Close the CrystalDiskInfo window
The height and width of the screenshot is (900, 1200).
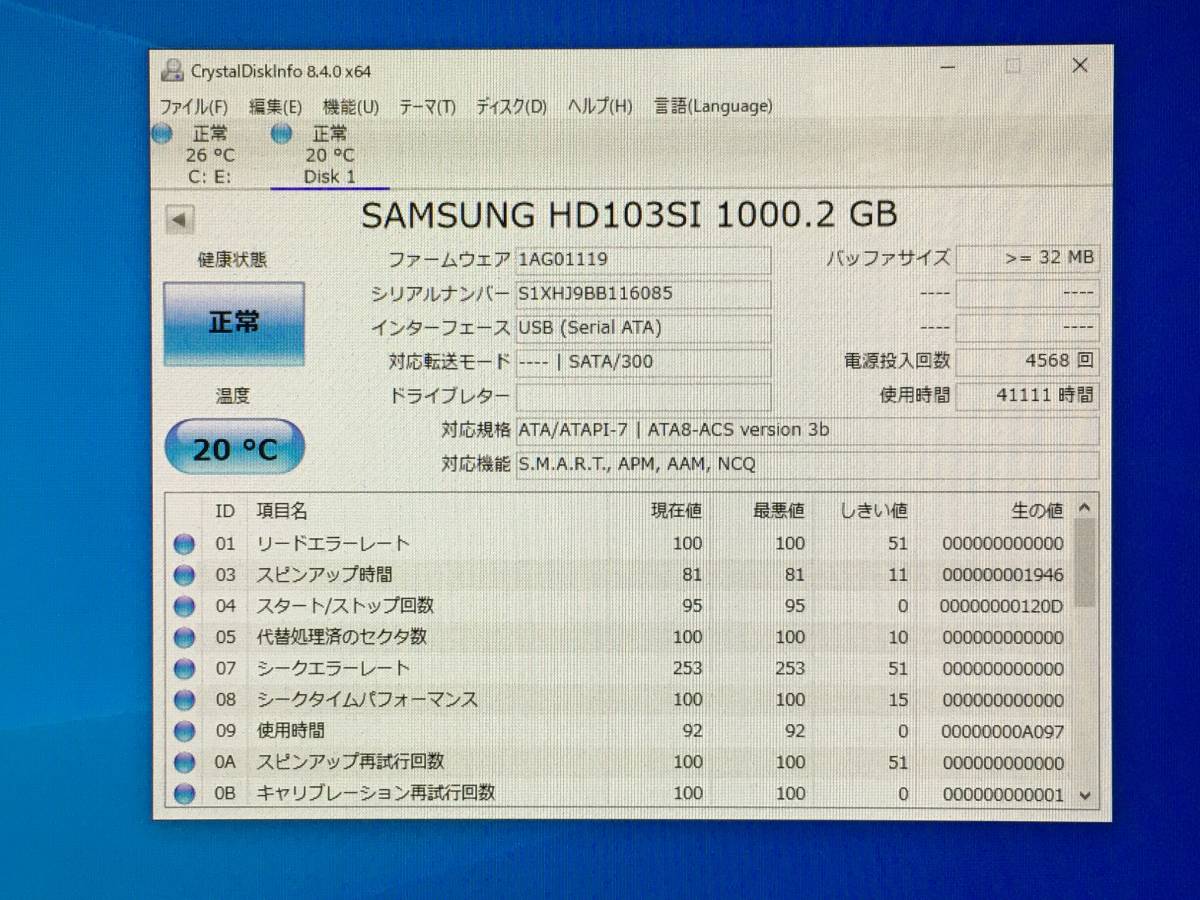[x=1080, y=66]
